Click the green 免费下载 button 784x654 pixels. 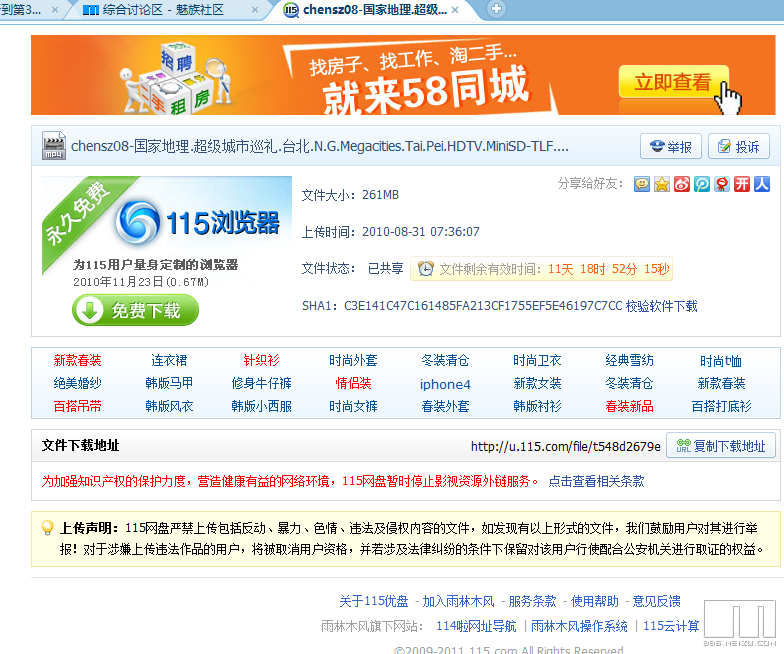tap(136, 310)
